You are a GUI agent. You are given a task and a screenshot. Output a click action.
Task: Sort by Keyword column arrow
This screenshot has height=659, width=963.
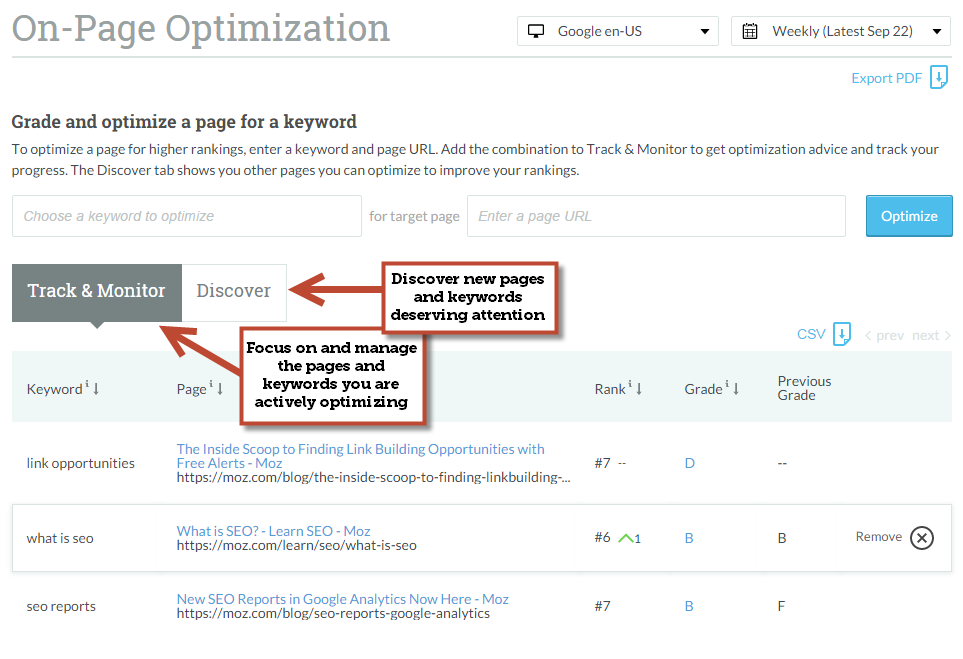(96, 389)
